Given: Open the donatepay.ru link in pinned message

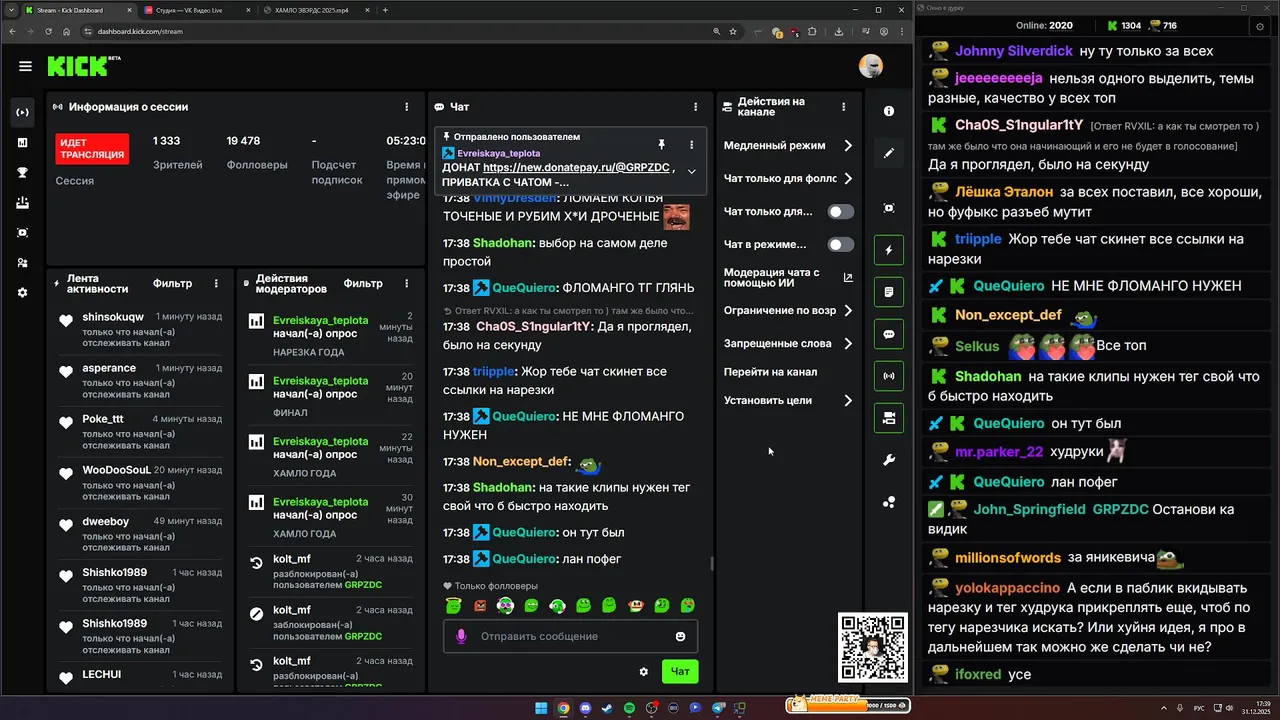Looking at the screenshot, I should [x=576, y=168].
